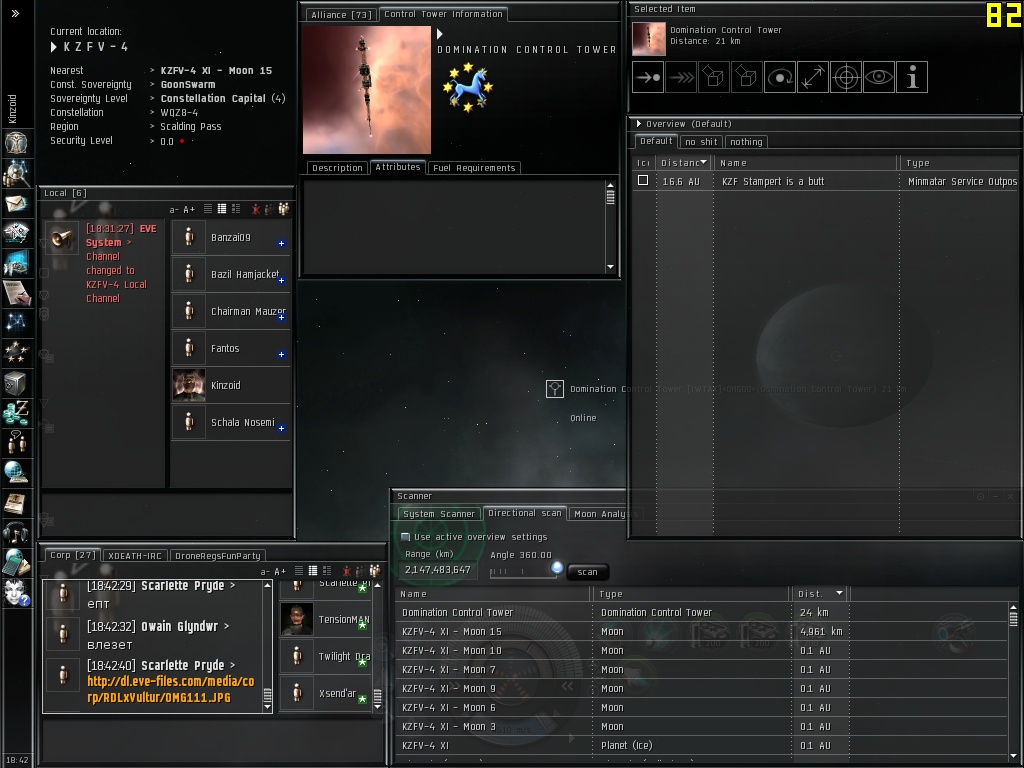Open the Description tab of control tower
The image size is (1024, 768).
pyautogui.click(x=337, y=168)
